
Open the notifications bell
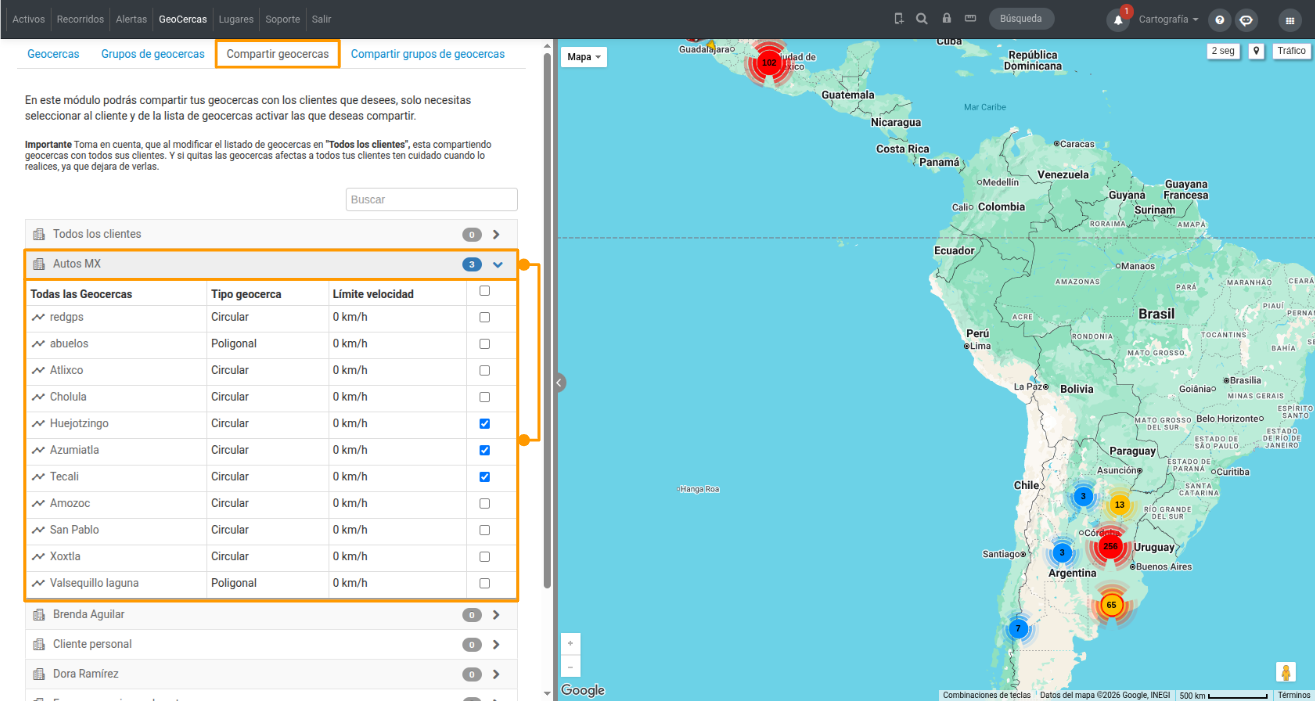tap(1118, 20)
